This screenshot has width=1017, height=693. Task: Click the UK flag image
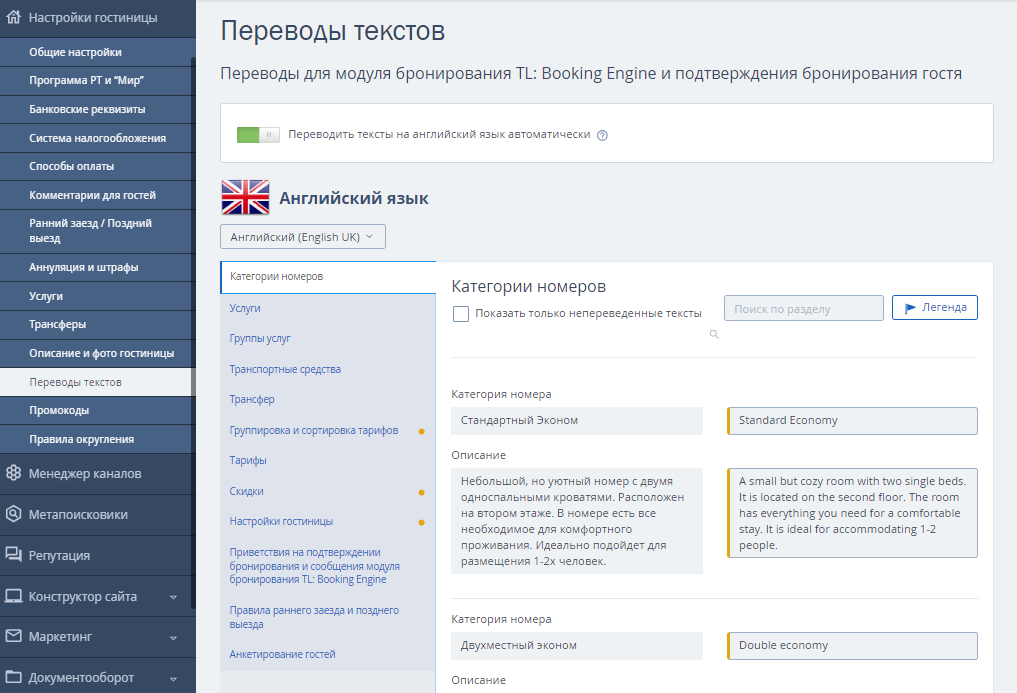click(245, 197)
